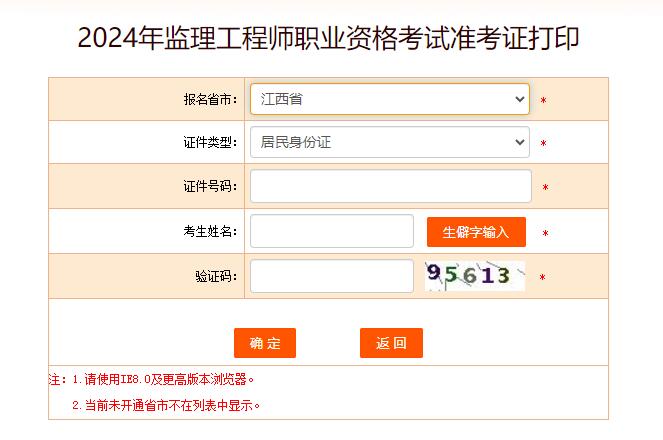Click the 2024年监理工程师 page title heading
This screenshot has height=440, width=663.
click(329, 38)
